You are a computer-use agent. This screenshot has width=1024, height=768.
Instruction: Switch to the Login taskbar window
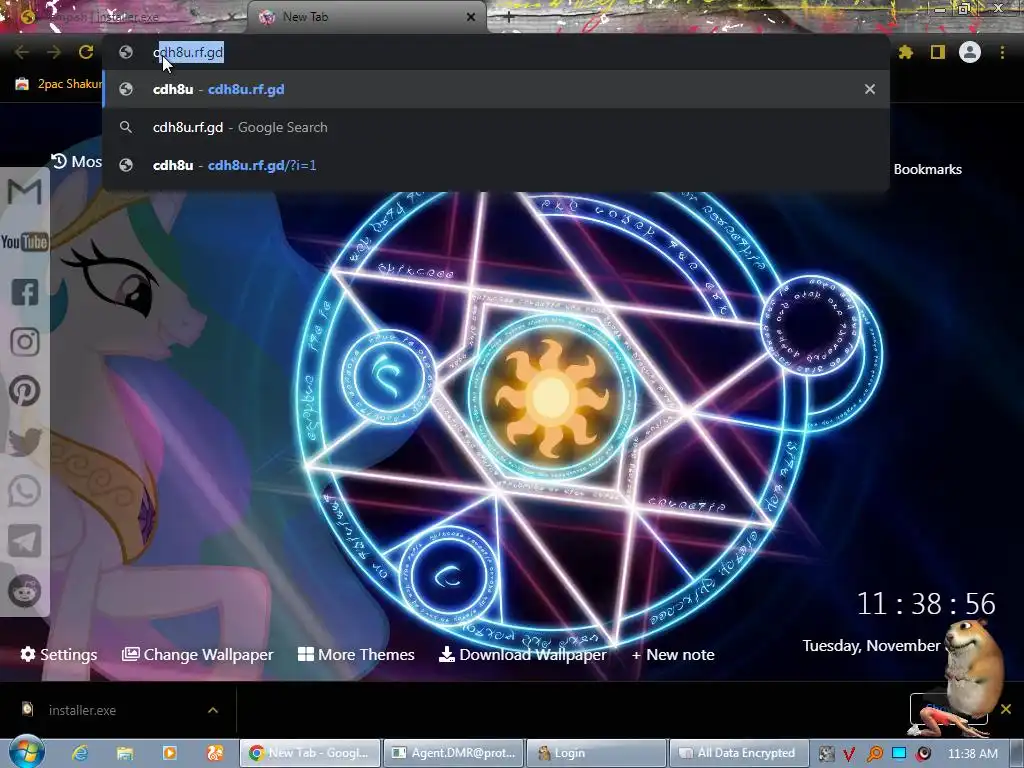point(596,753)
